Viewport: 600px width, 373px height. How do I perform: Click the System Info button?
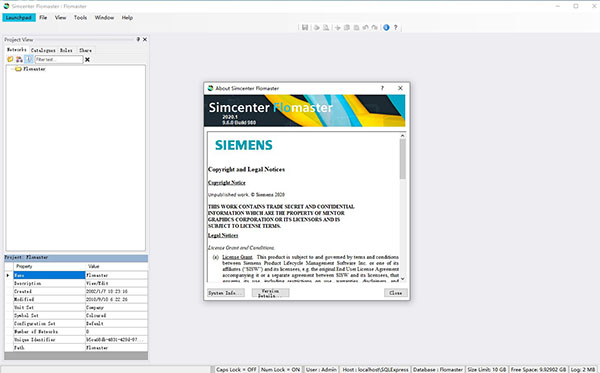point(226,293)
